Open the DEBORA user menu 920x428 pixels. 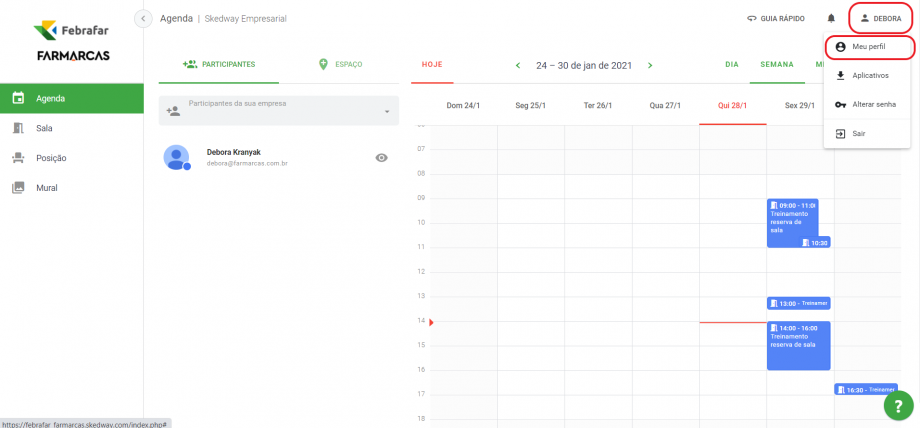click(880, 18)
